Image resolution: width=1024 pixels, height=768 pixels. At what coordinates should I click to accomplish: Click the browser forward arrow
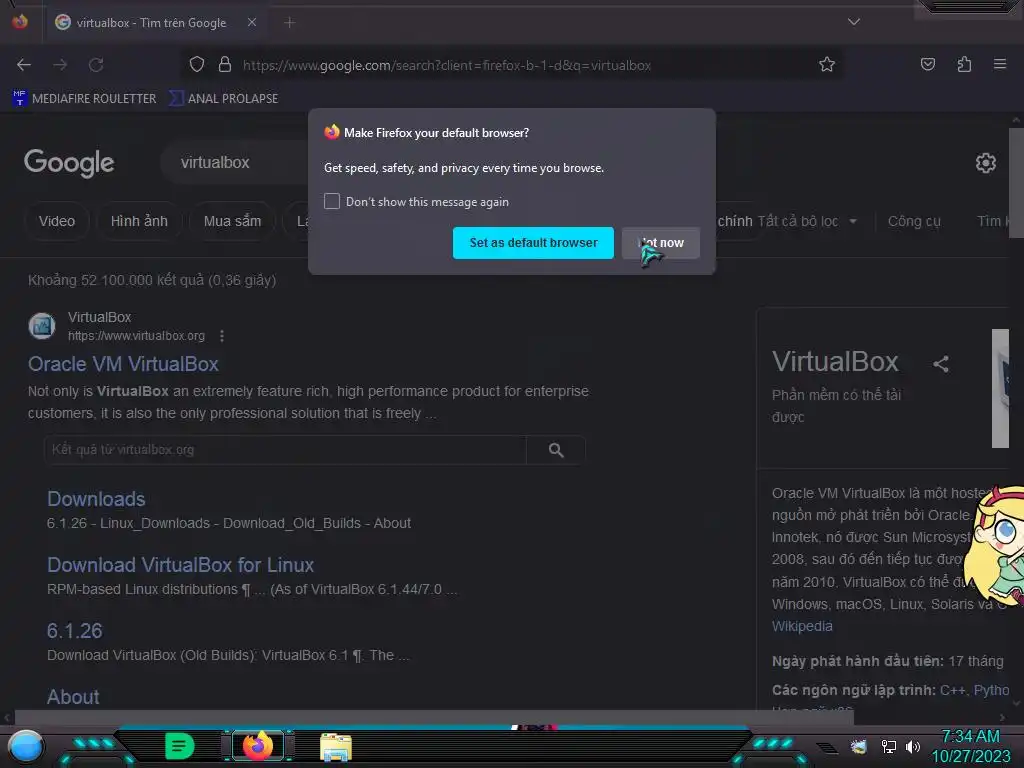(x=60, y=65)
